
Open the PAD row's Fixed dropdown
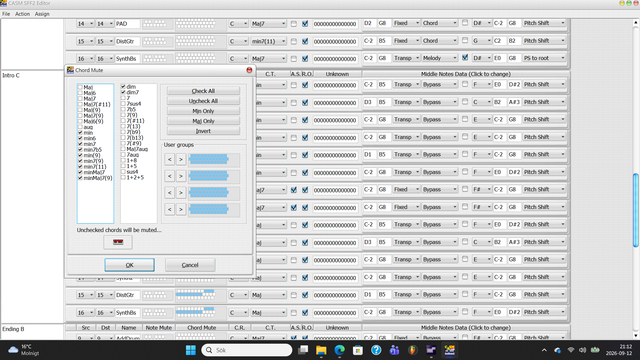[x=406, y=23]
